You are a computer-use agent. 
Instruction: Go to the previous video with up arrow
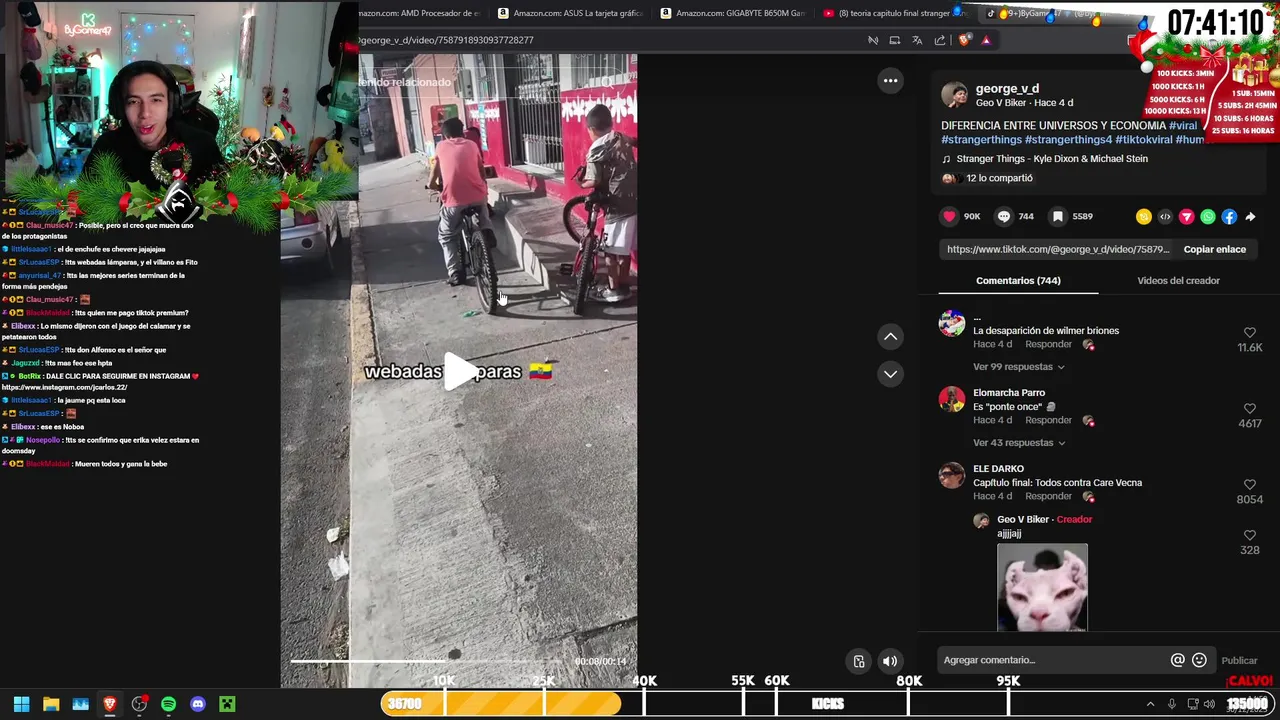[x=890, y=337]
